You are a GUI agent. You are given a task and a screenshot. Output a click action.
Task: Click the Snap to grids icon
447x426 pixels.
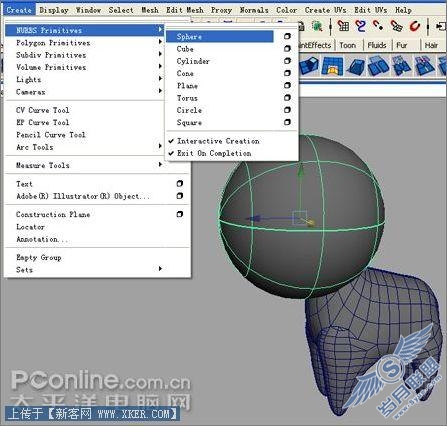tap(343, 26)
